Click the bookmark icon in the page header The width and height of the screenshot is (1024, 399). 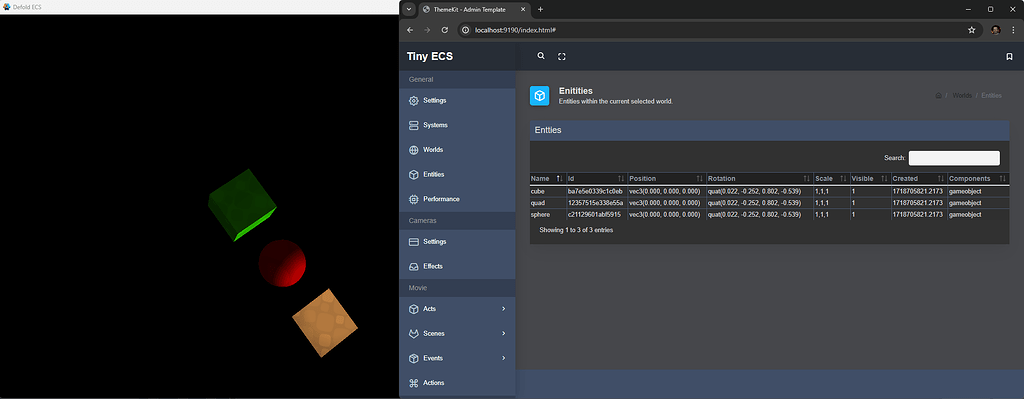(x=1009, y=57)
